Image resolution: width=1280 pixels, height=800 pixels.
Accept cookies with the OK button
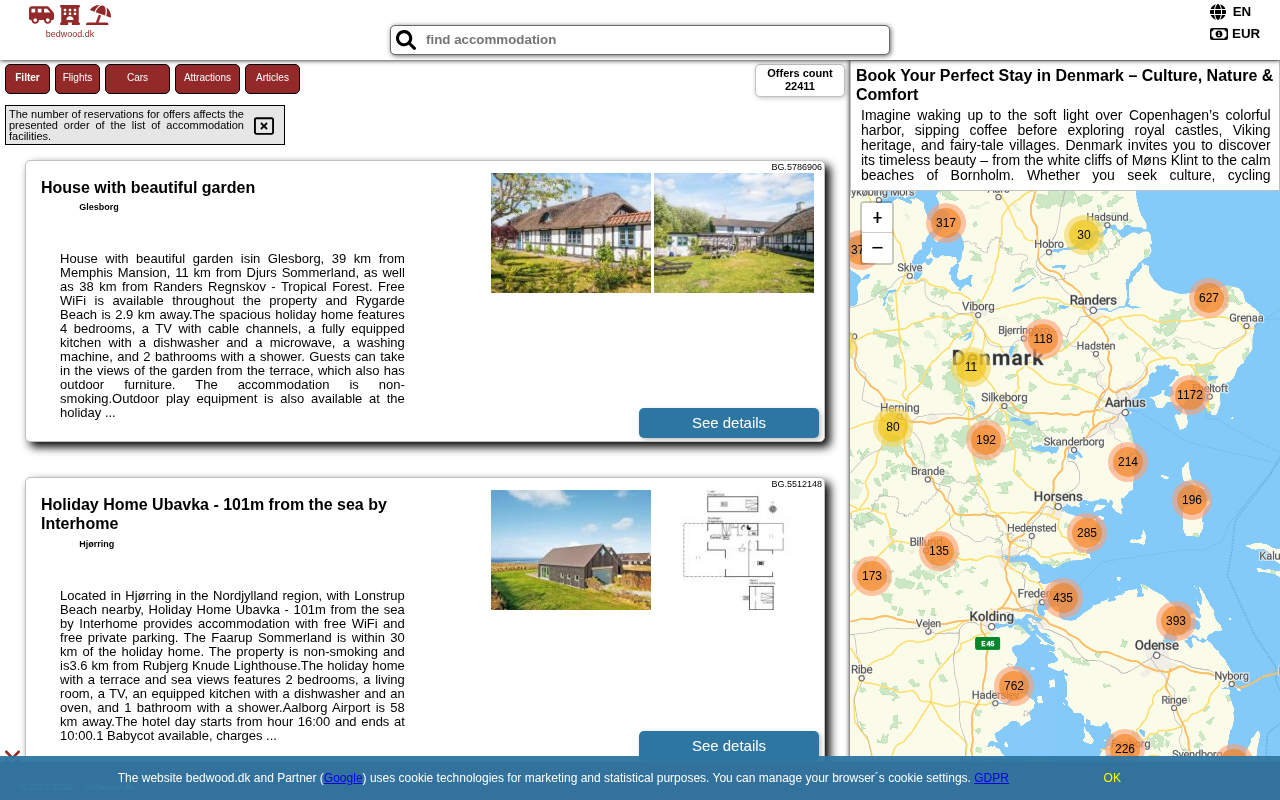click(x=1112, y=778)
